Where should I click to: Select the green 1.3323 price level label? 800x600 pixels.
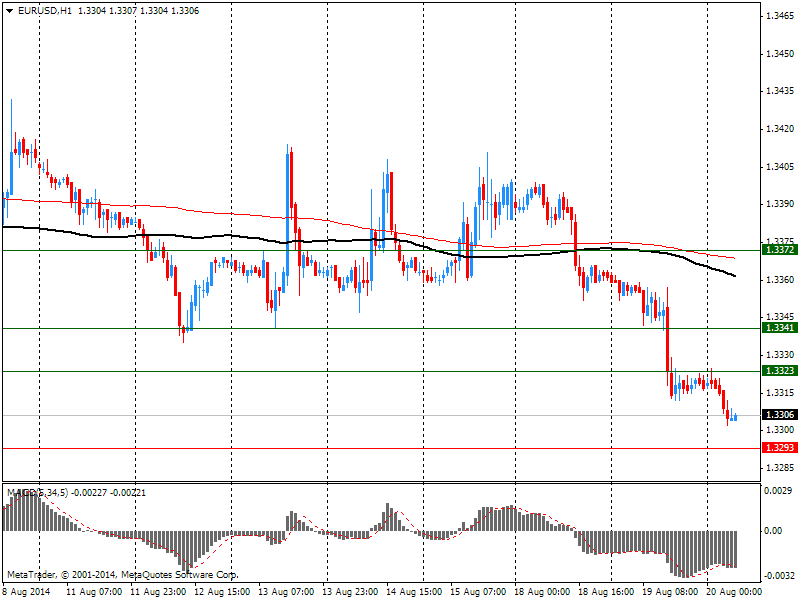coord(779,370)
